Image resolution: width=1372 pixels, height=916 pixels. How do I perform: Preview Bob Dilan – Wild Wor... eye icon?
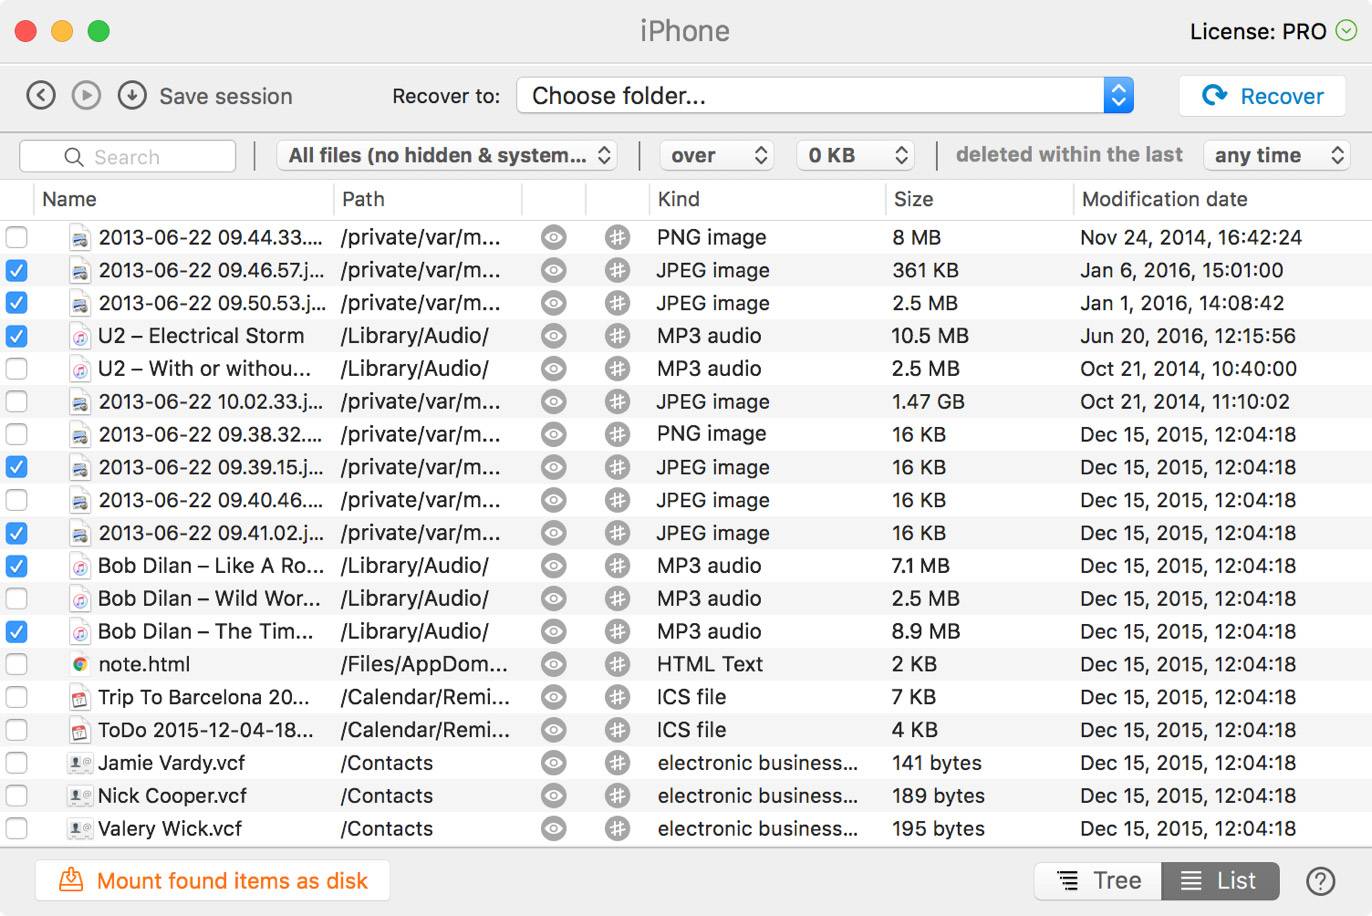coord(553,599)
